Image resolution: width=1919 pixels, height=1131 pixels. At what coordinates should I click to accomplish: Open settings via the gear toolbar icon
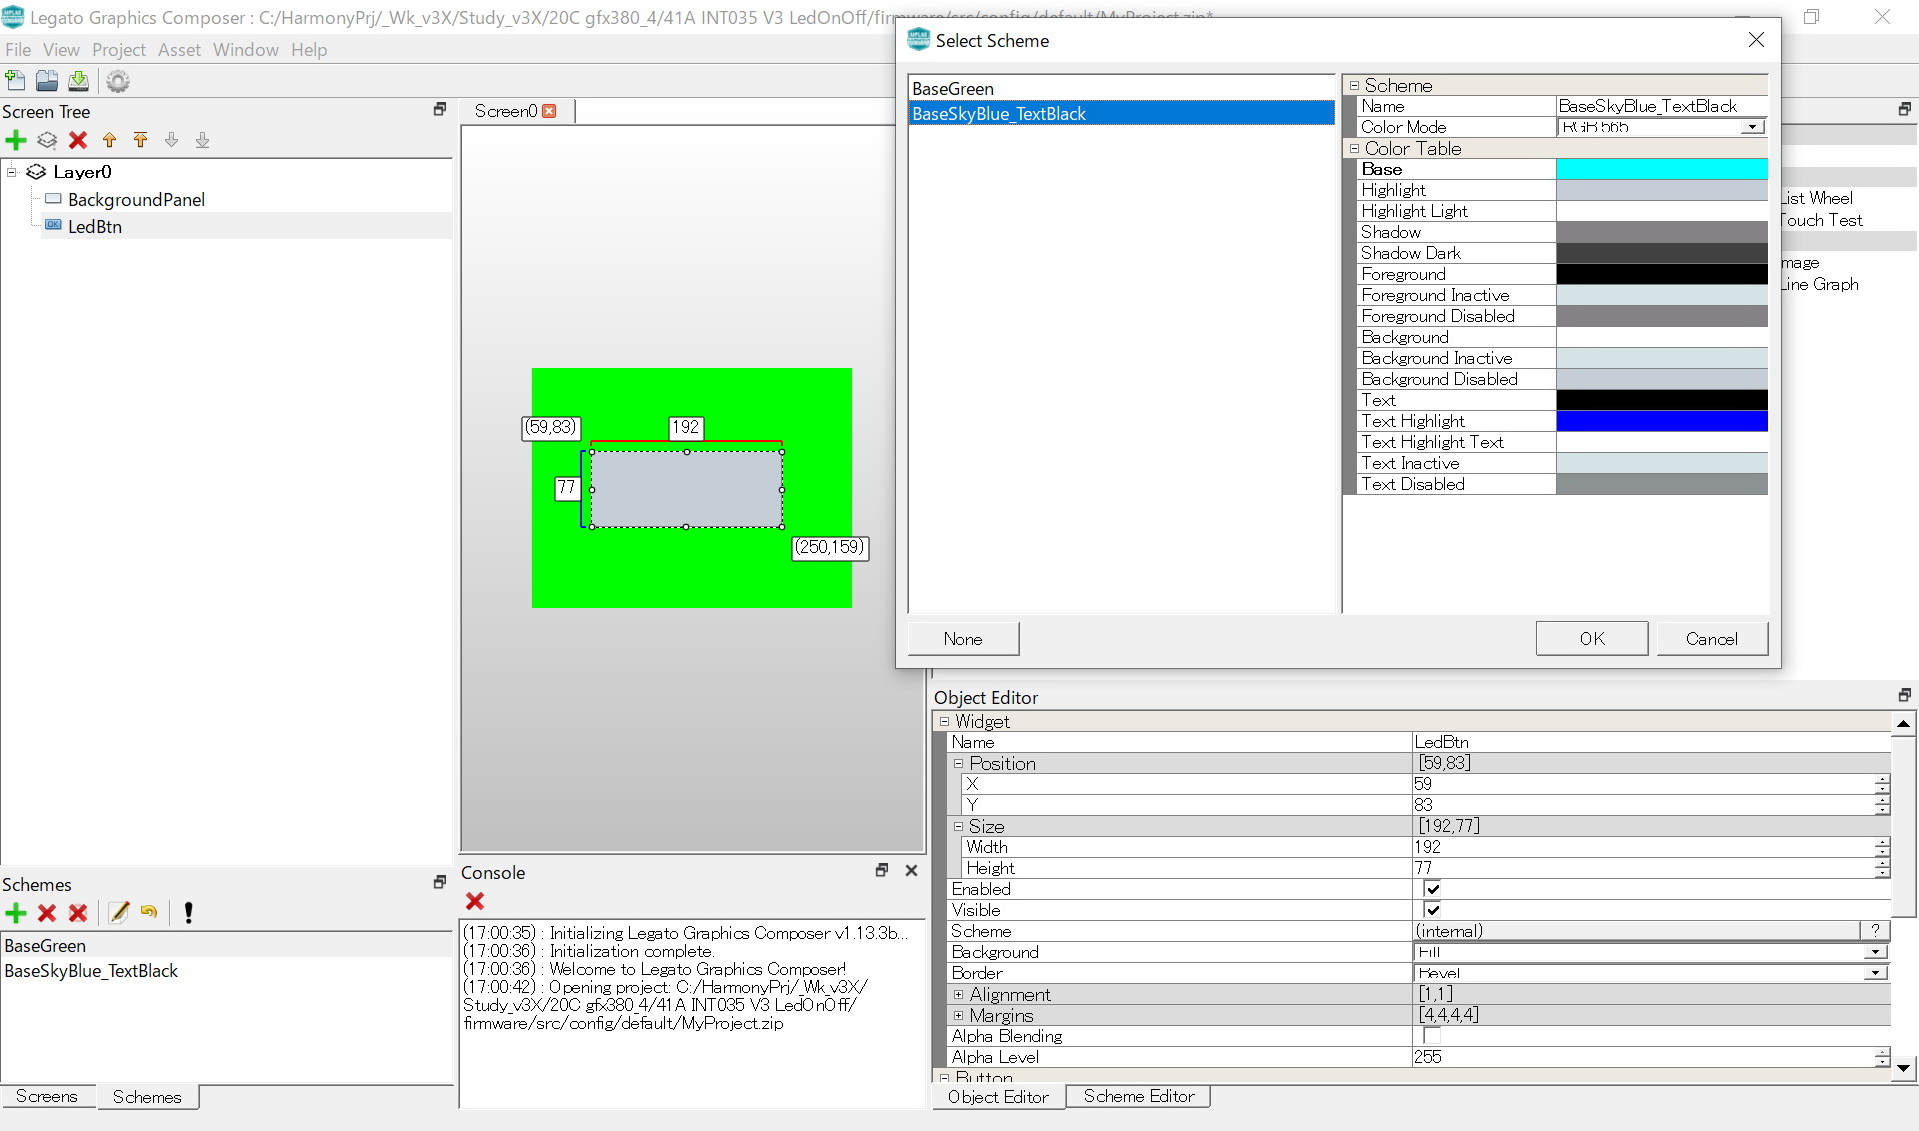pos(118,81)
